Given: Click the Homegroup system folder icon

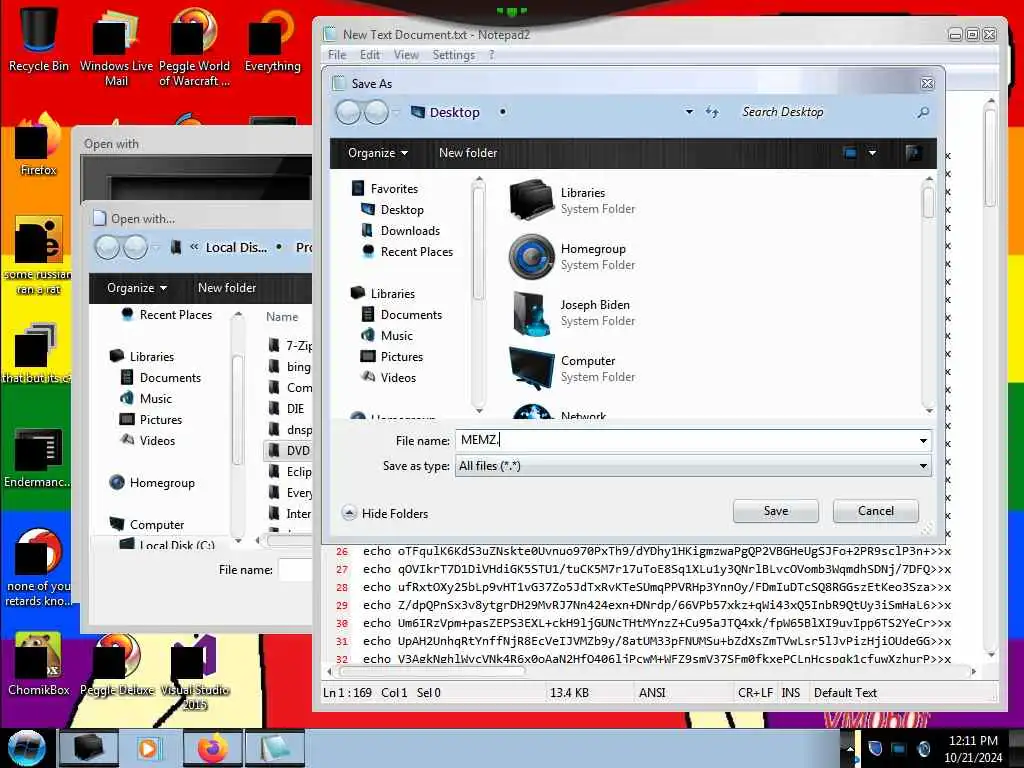Looking at the screenshot, I should pyautogui.click(x=532, y=256).
